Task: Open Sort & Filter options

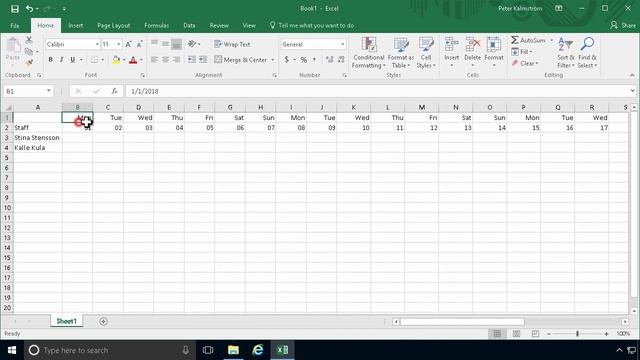Action: click(x=566, y=53)
